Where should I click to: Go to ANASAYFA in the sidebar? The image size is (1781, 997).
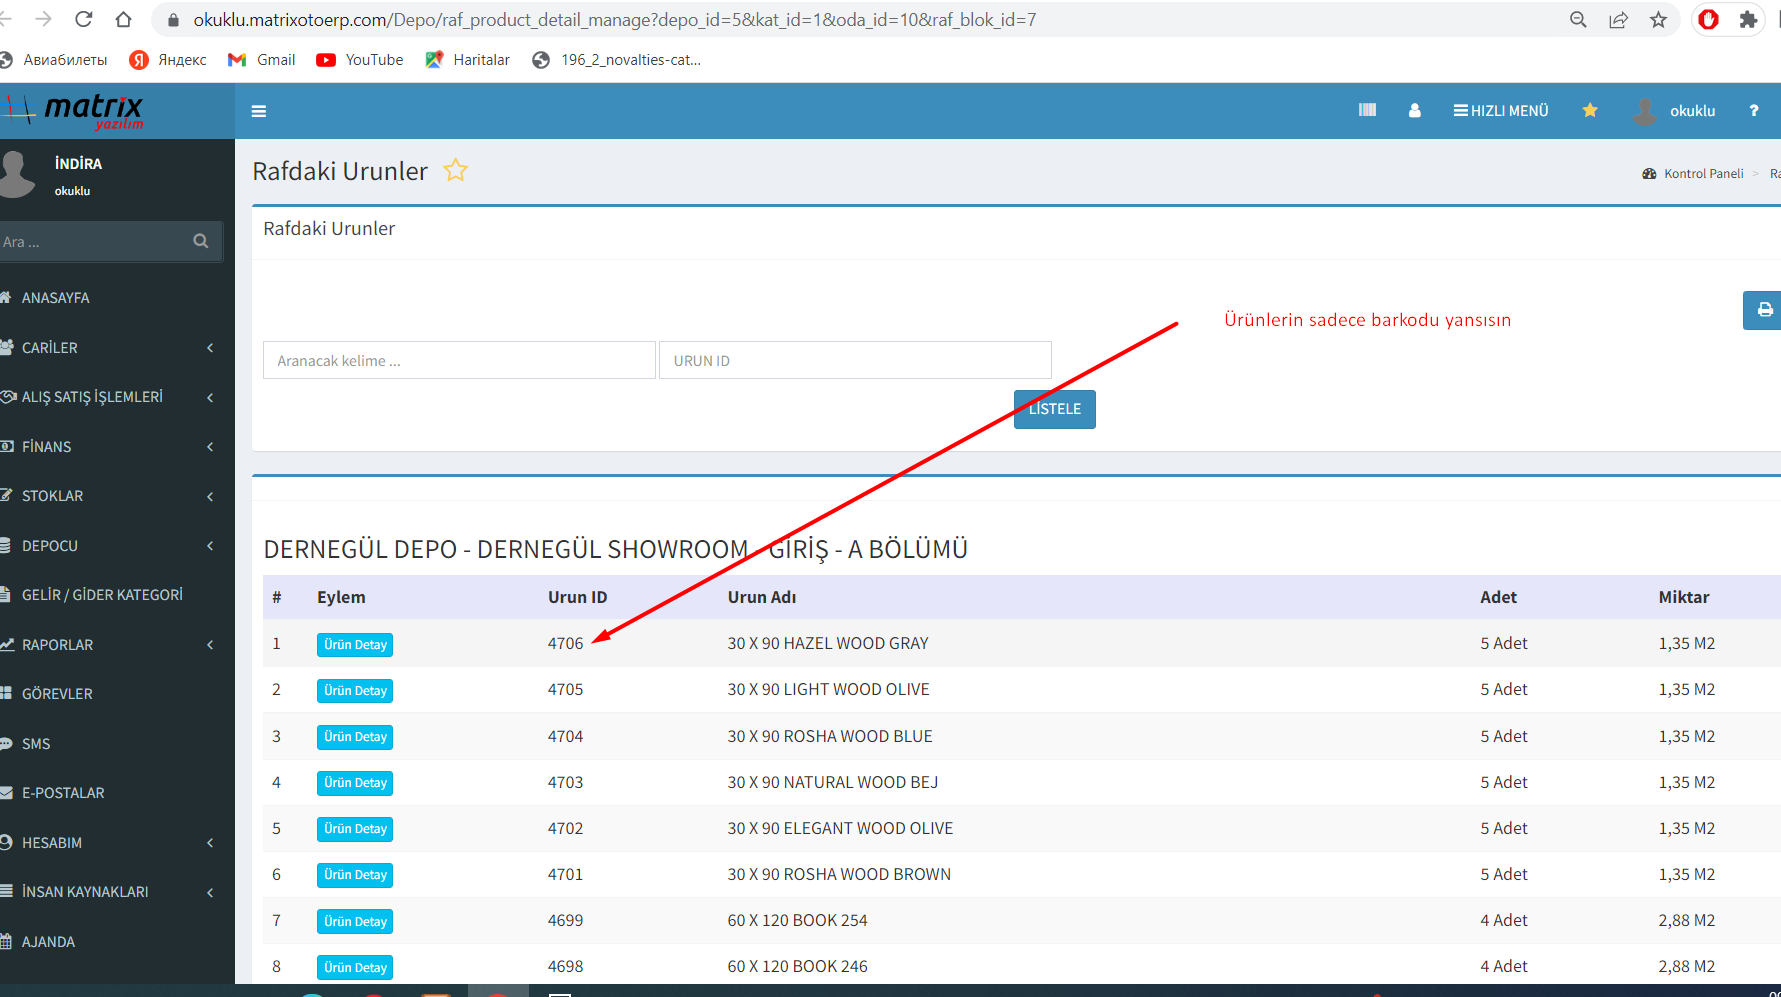(x=56, y=298)
